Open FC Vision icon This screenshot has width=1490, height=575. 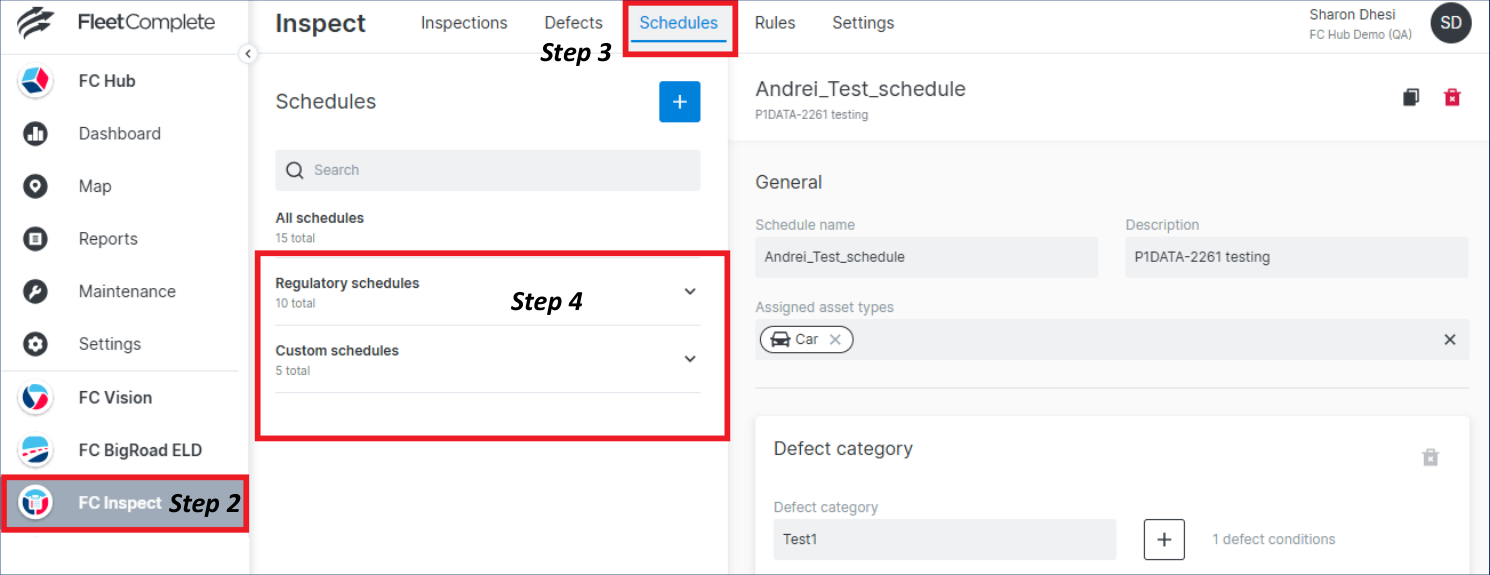pyautogui.click(x=36, y=398)
